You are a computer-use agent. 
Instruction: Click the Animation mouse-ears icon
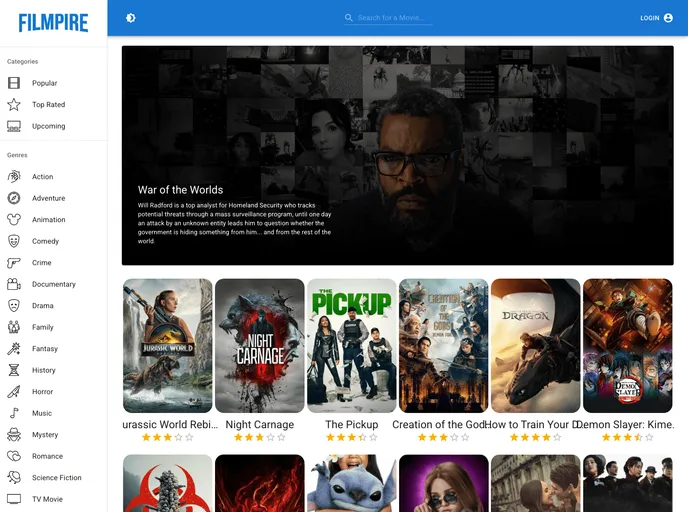pyautogui.click(x=14, y=219)
